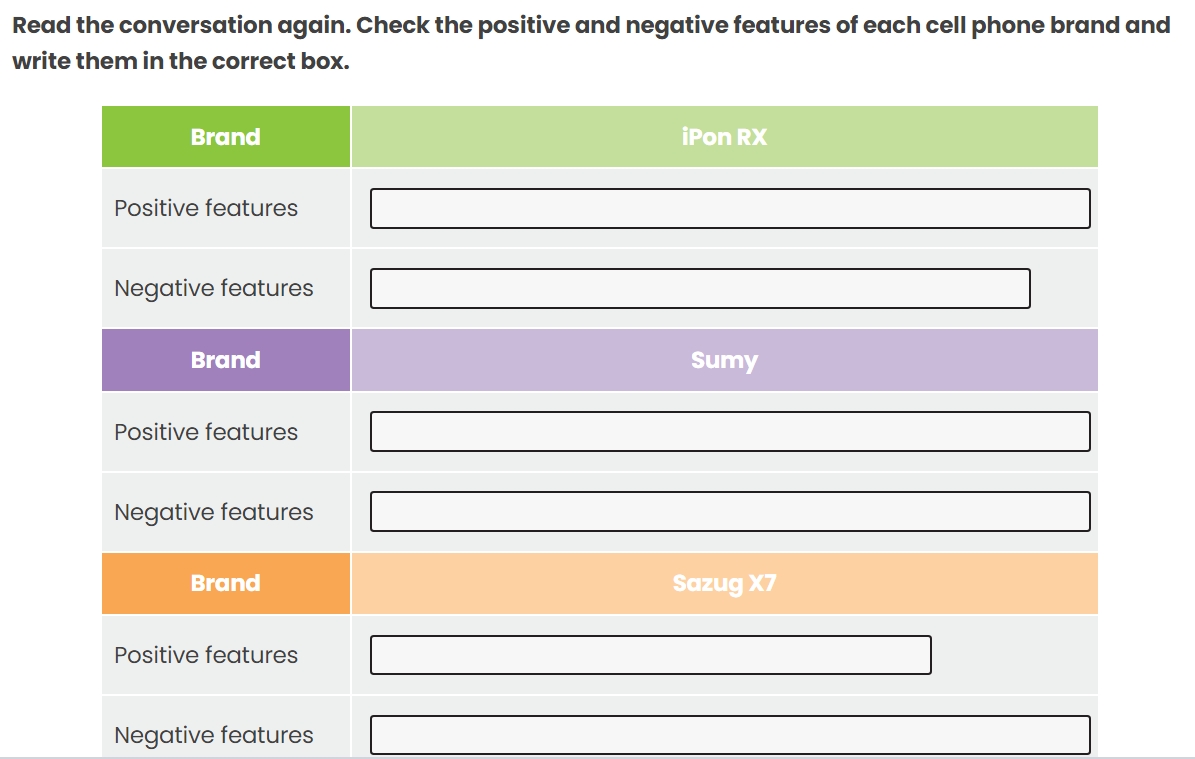The height and width of the screenshot is (759, 1195).
Task: Click the Positive features label under Sumy
Action: point(206,431)
